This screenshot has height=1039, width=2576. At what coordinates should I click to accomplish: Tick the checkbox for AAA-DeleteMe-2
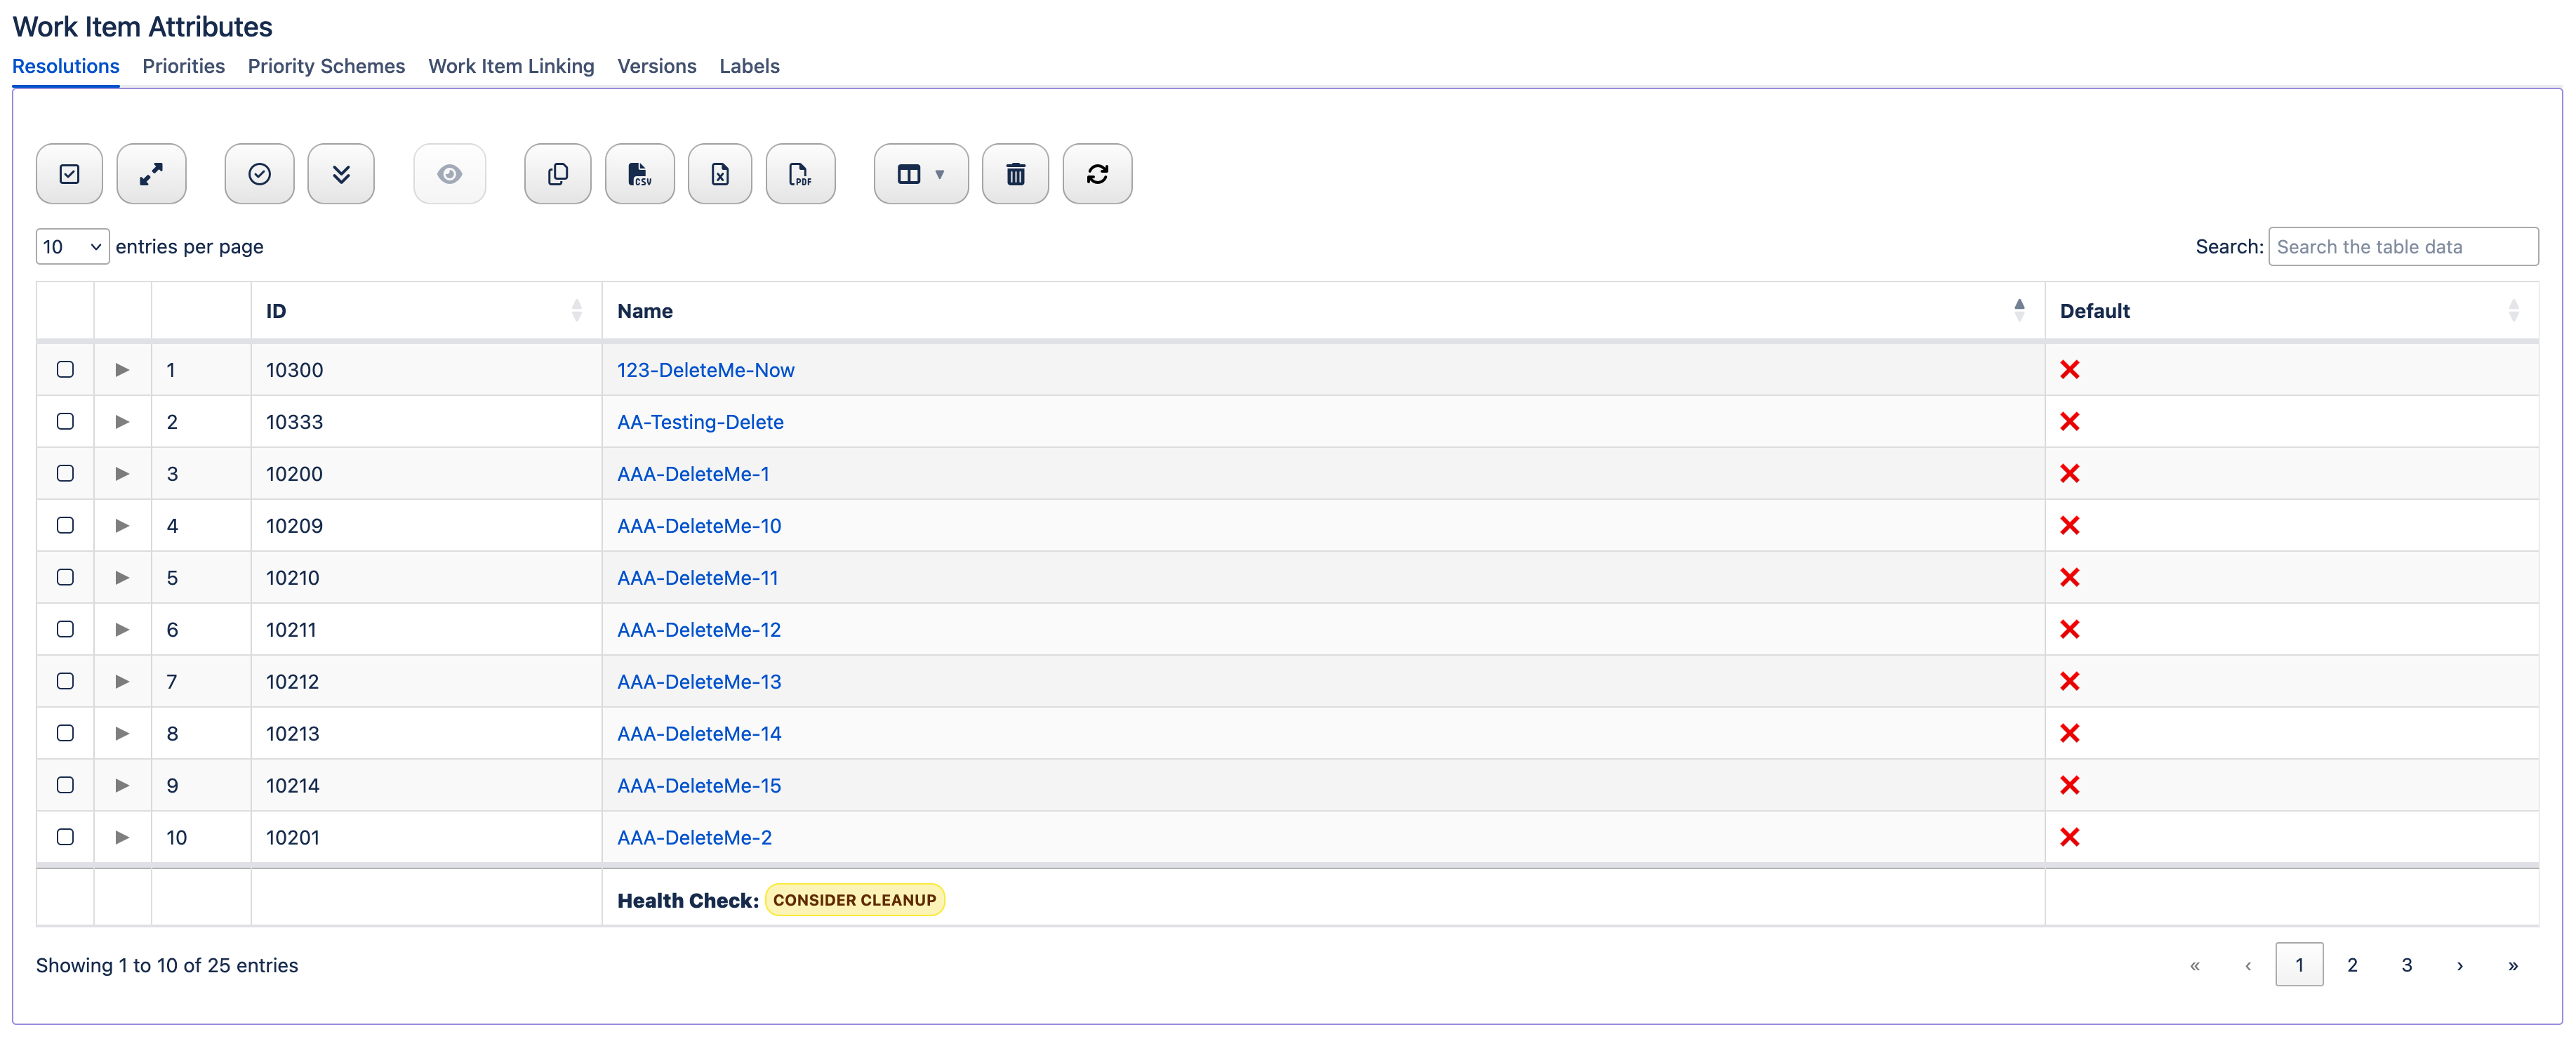(65, 837)
